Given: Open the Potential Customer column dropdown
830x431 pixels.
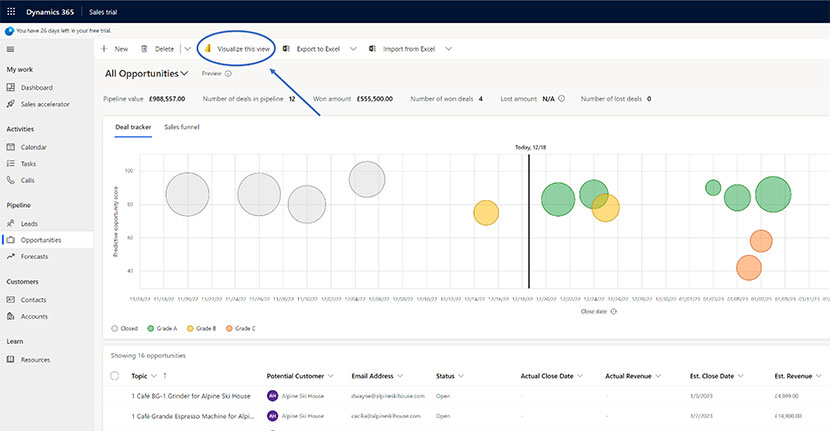Looking at the screenshot, I should point(331,376).
